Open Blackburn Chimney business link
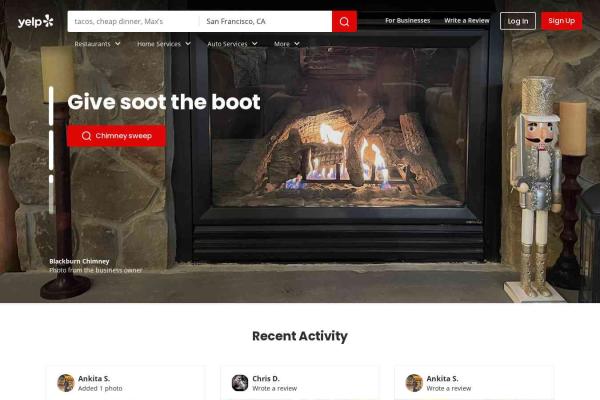600x400 pixels. (x=79, y=261)
